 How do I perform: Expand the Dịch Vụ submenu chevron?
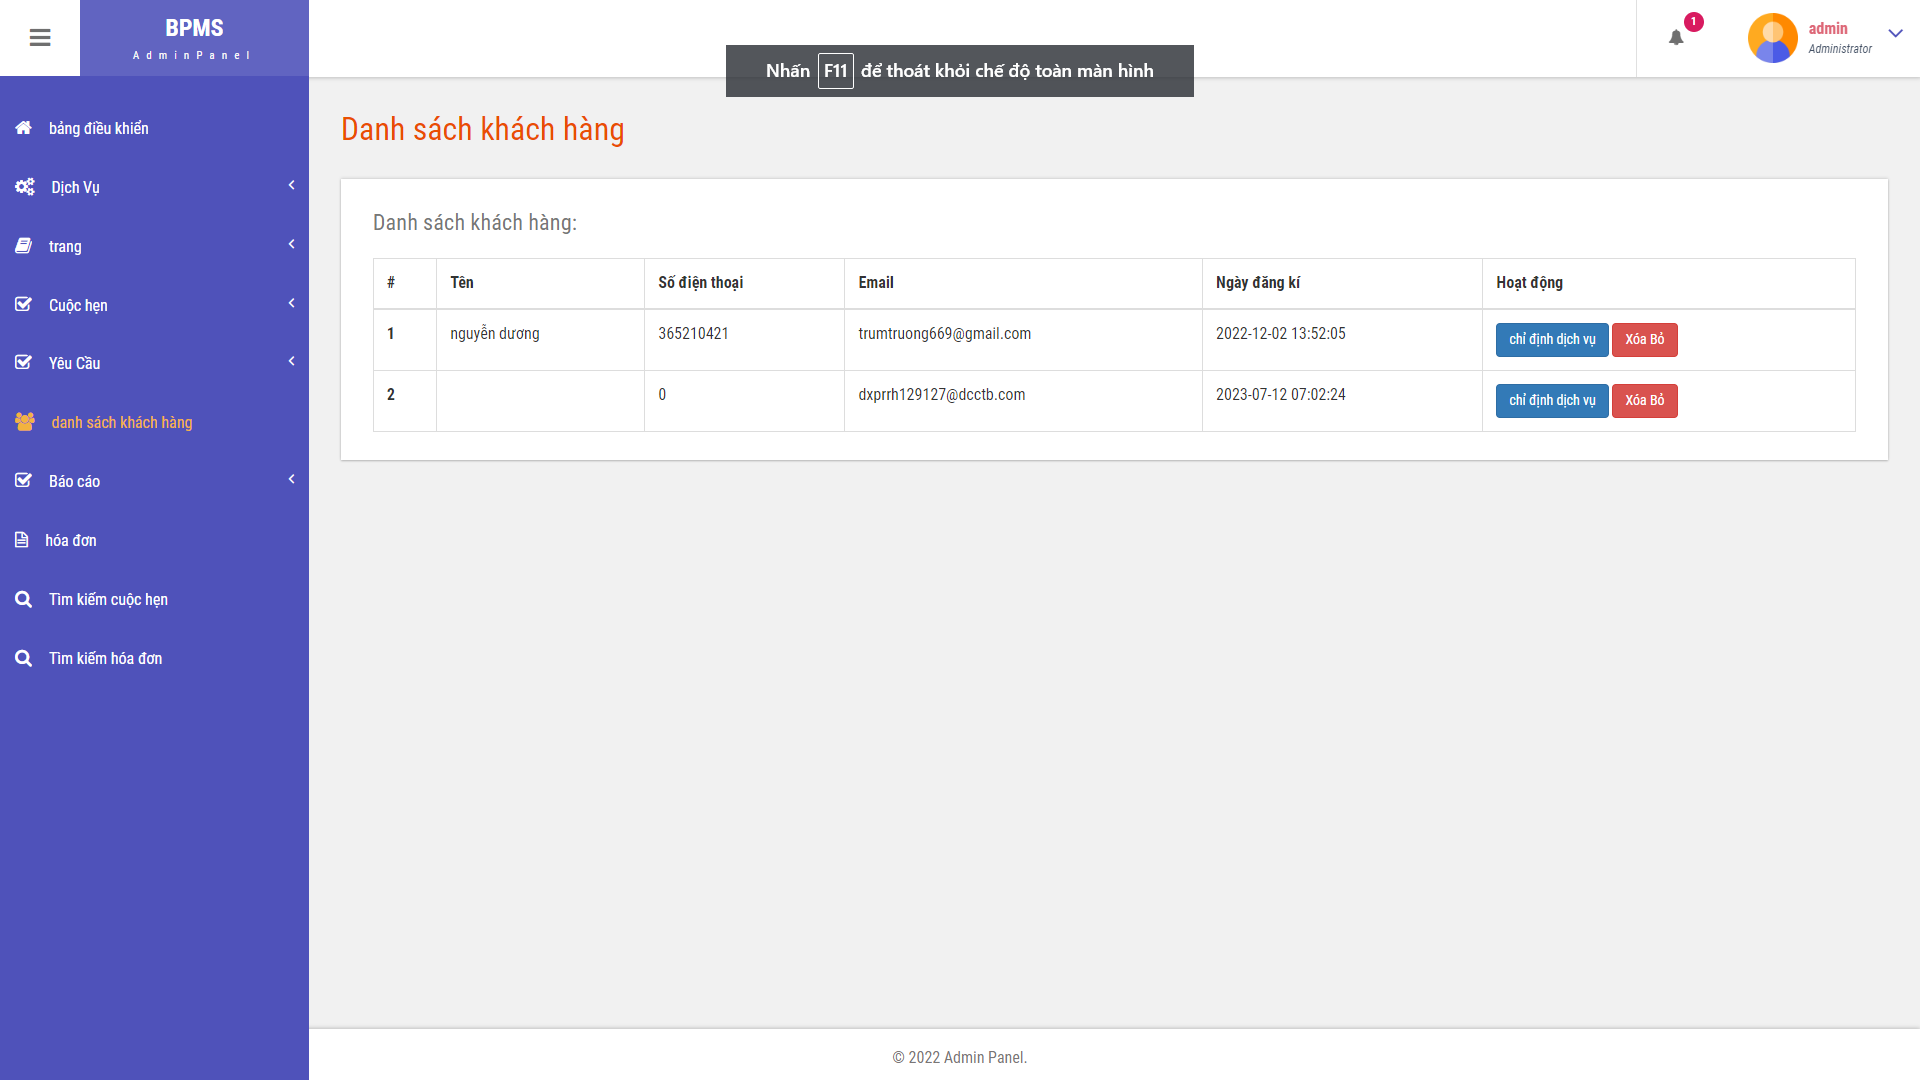tap(291, 185)
